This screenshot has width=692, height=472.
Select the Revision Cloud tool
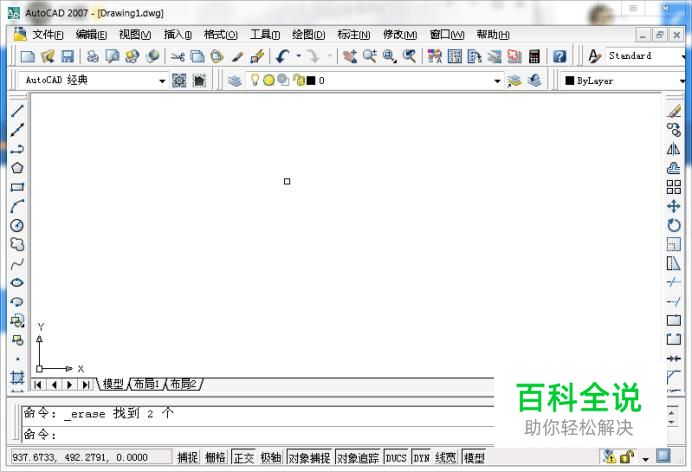click(17, 244)
